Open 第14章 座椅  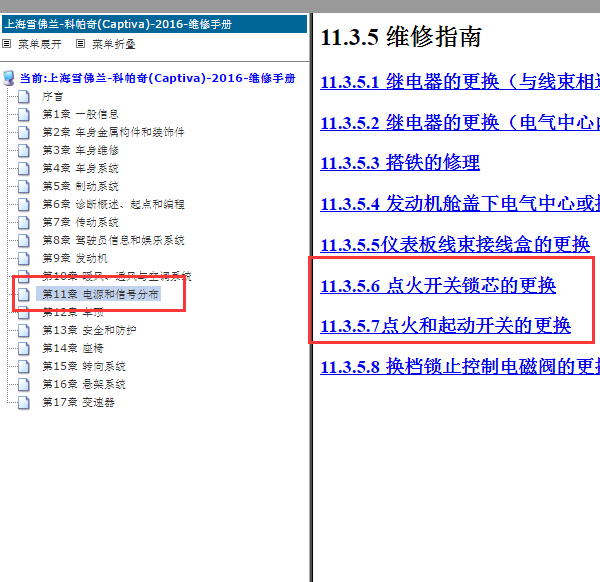(x=73, y=348)
